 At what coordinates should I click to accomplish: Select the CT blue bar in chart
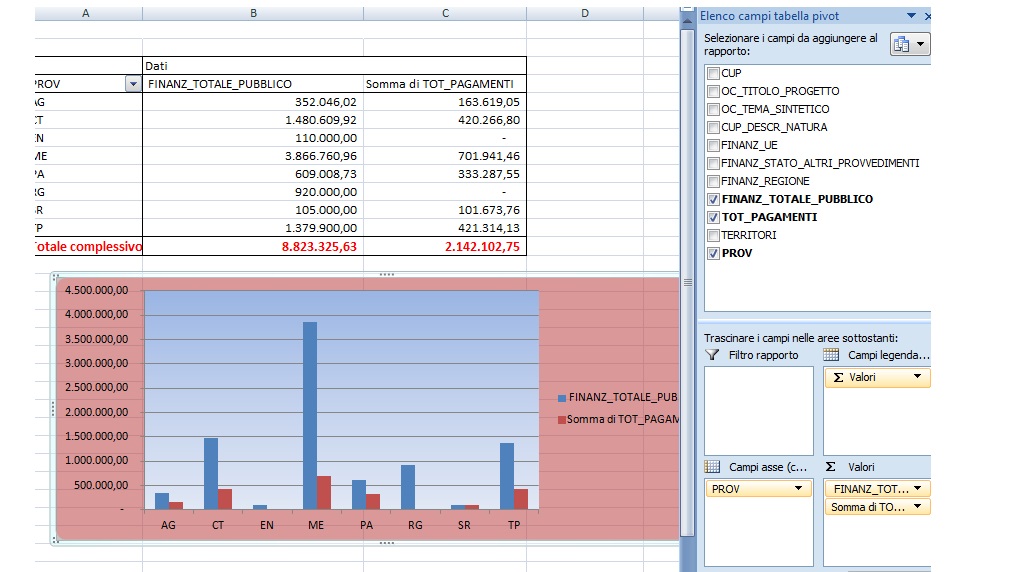click(x=211, y=473)
